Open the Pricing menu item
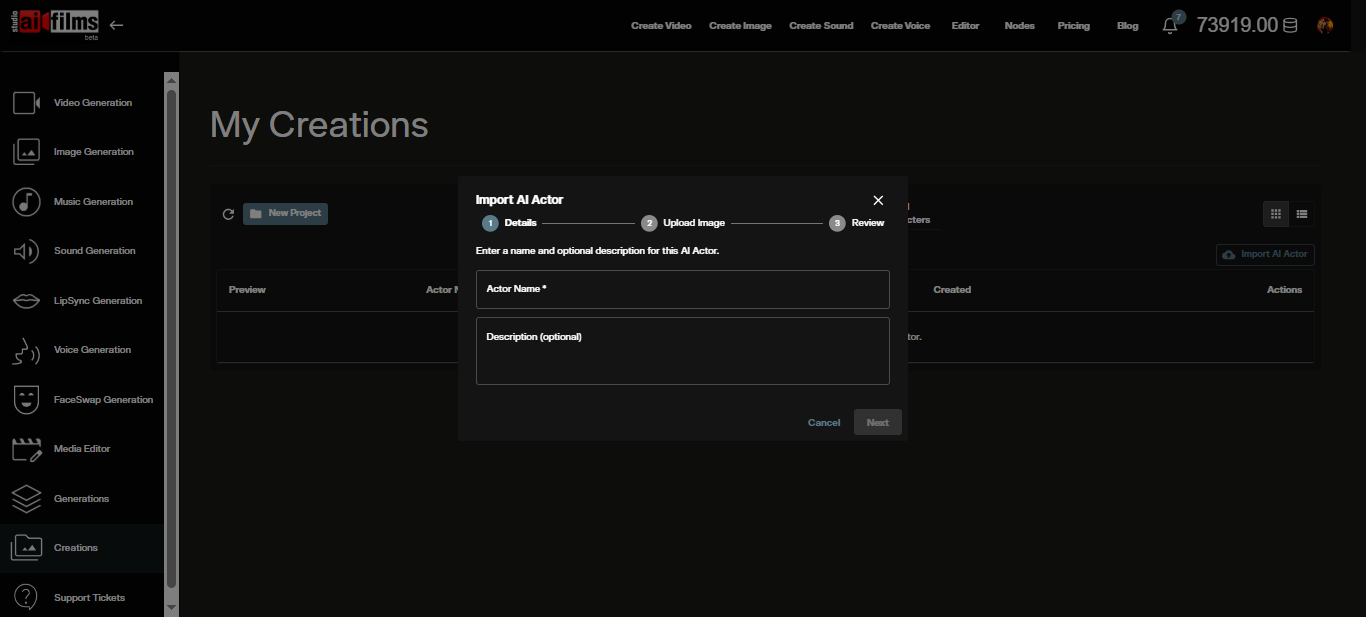This screenshot has width=1366, height=617. (1073, 25)
